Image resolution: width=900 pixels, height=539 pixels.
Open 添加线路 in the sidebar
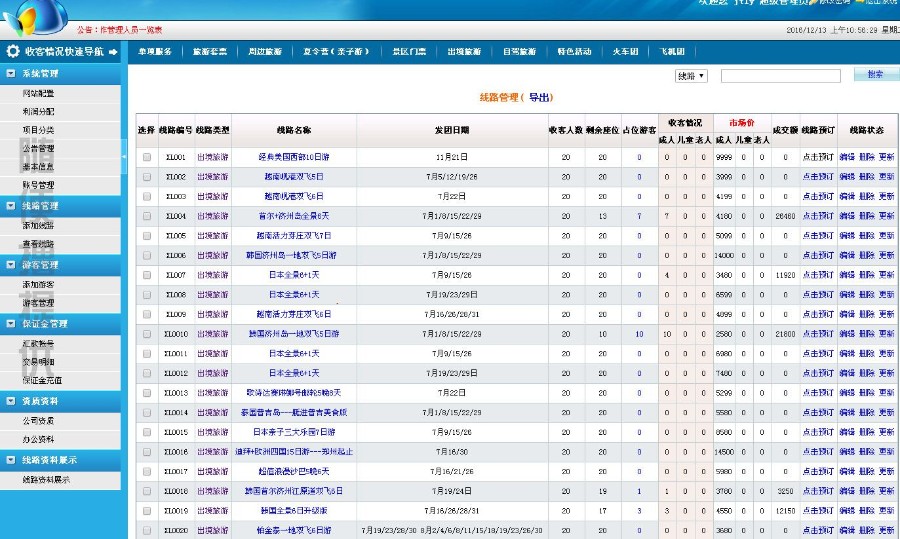(x=38, y=226)
